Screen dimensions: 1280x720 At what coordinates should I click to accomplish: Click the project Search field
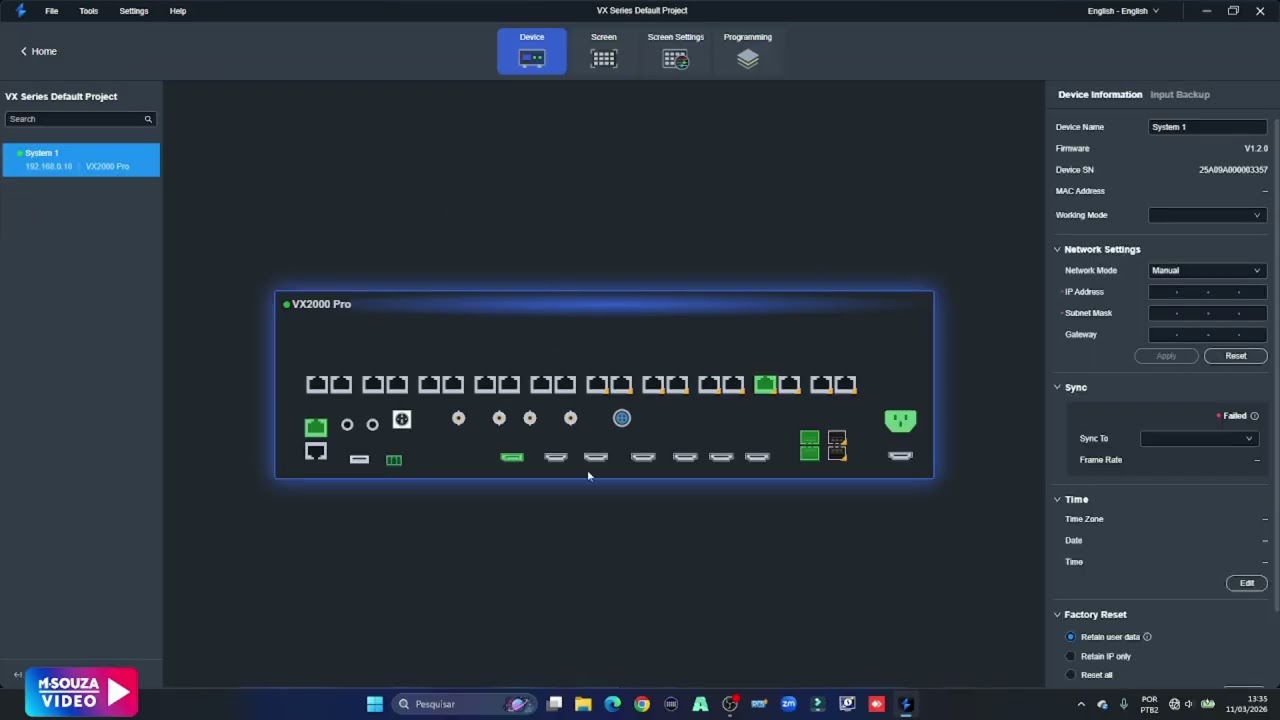tap(80, 119)
